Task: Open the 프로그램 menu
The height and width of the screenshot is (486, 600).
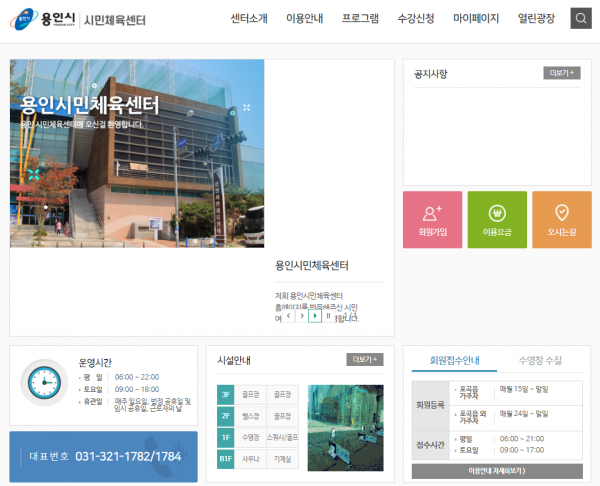Action: (360, 18)
